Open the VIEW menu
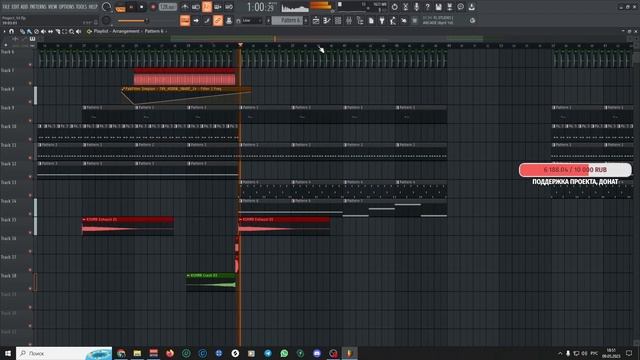 point(53,7)
